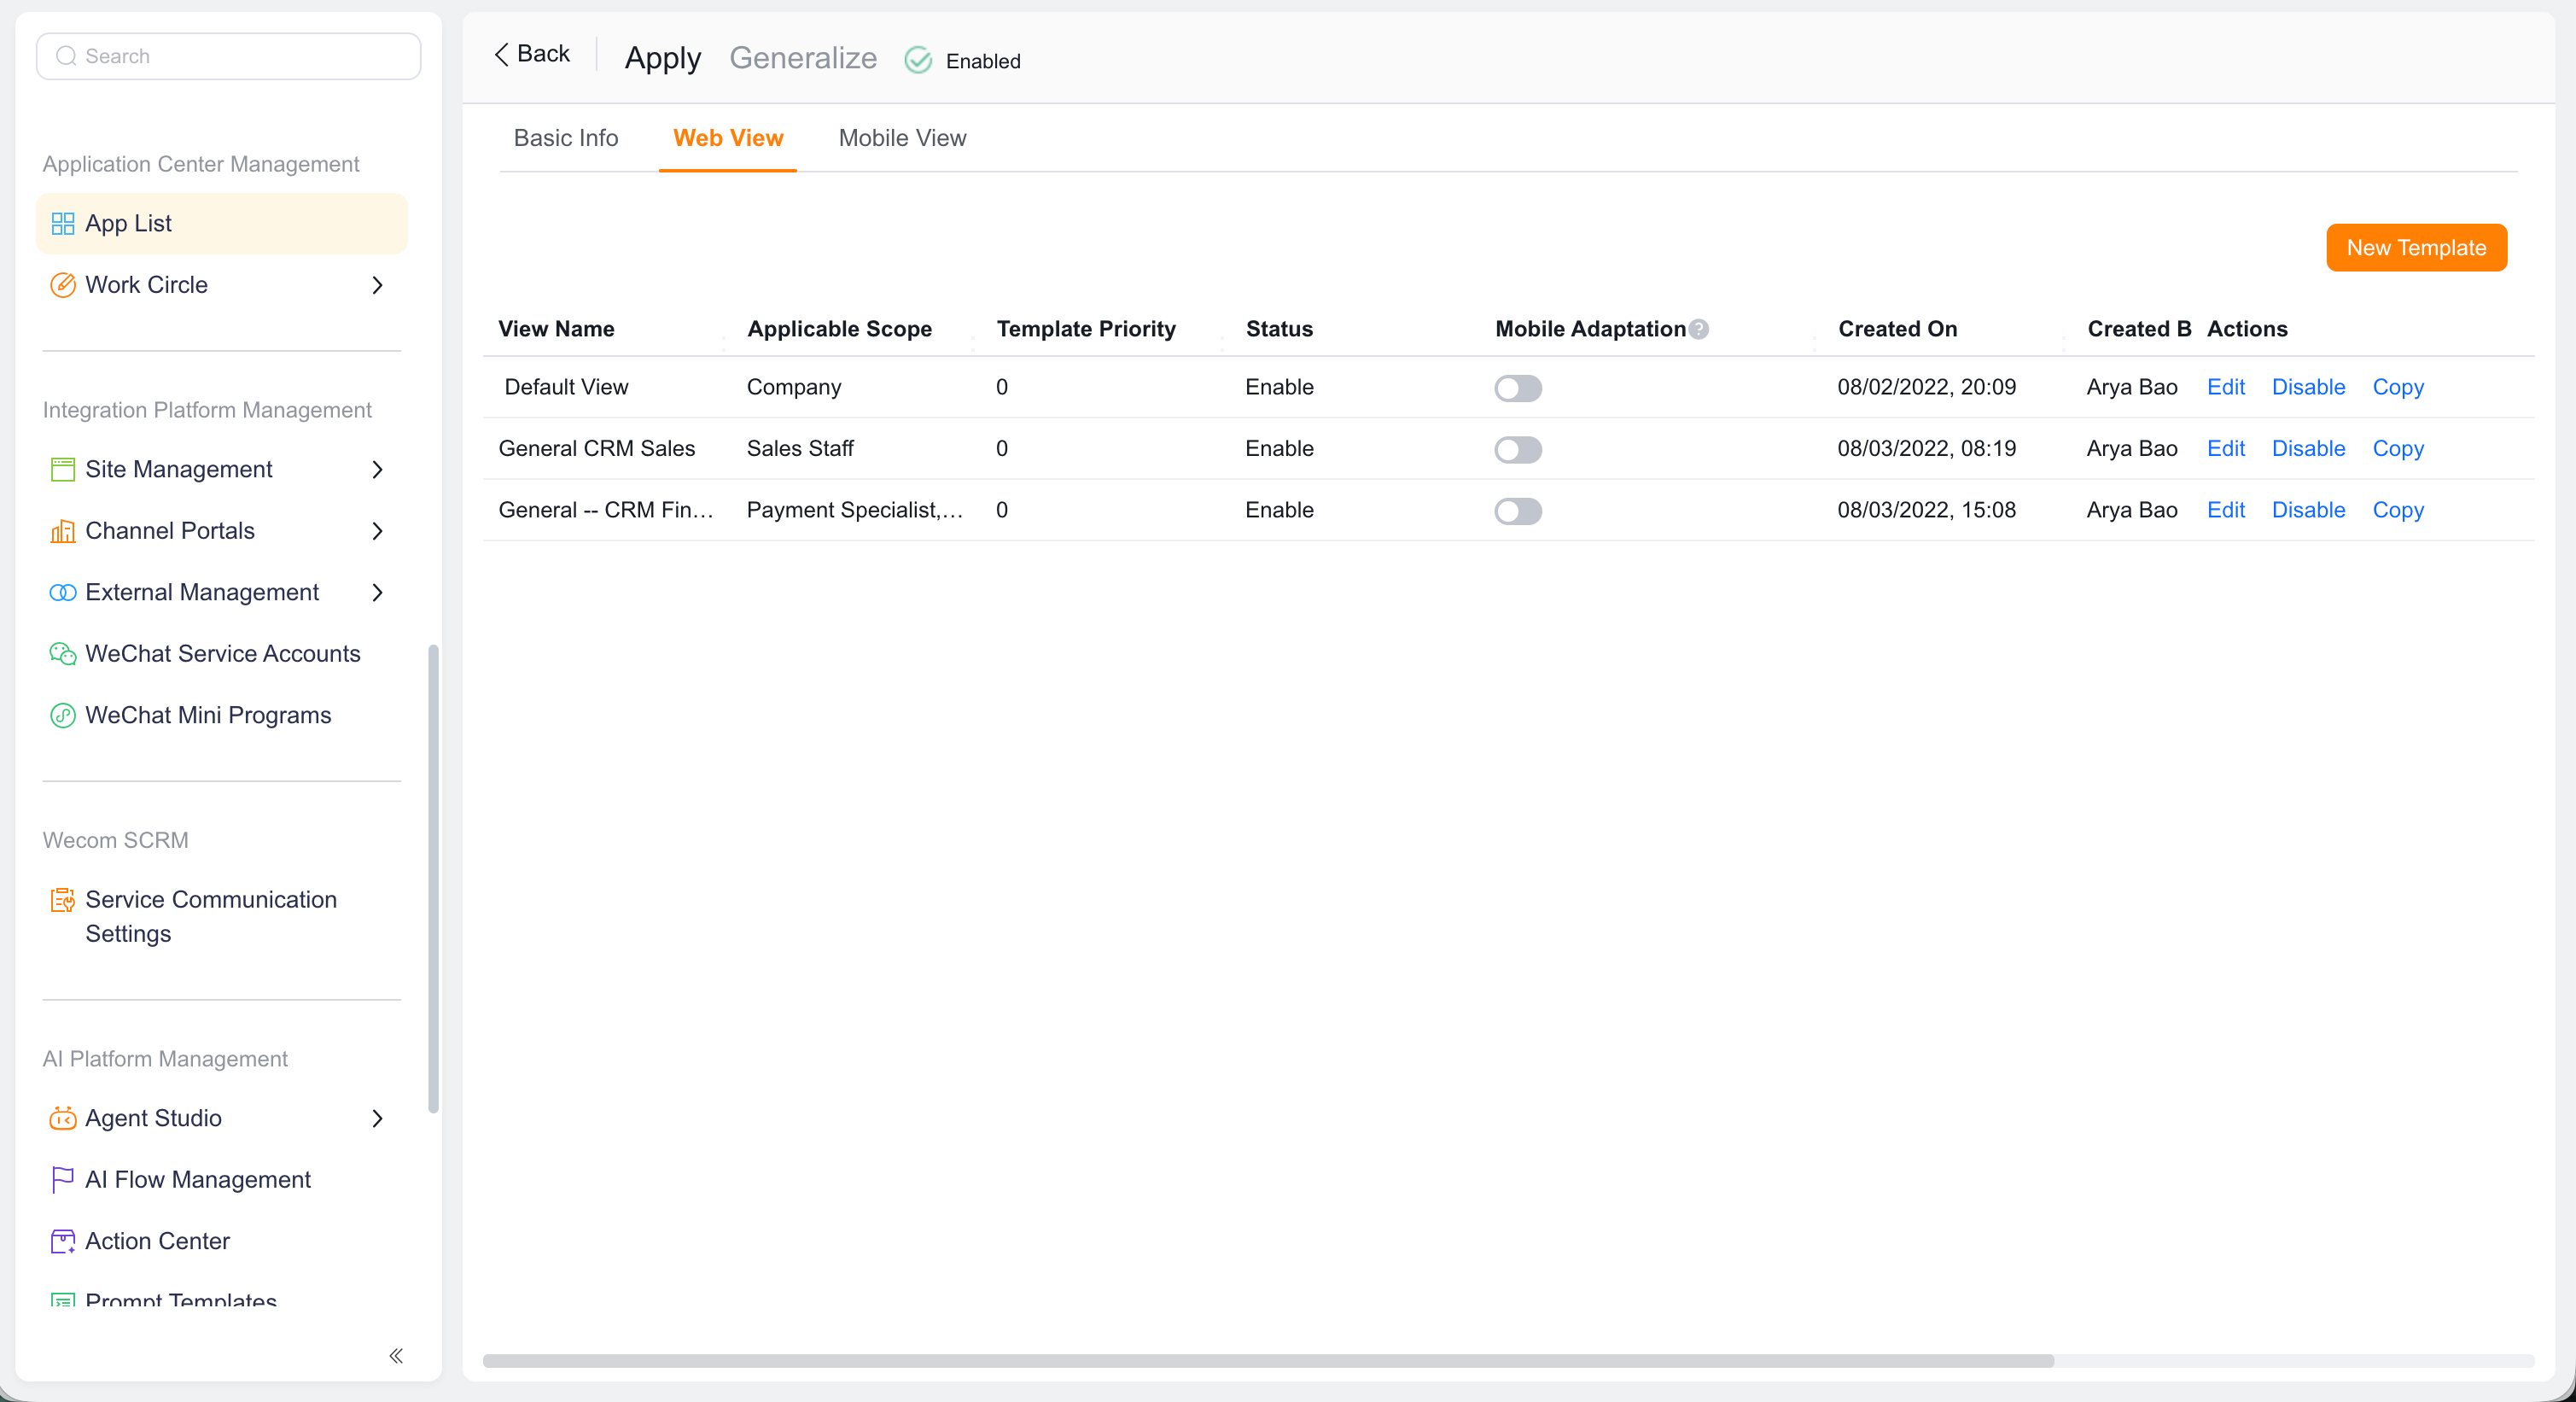Click the WeChat Mini Programs icon
2576x1402 pixels.
(x=63, y=716)
